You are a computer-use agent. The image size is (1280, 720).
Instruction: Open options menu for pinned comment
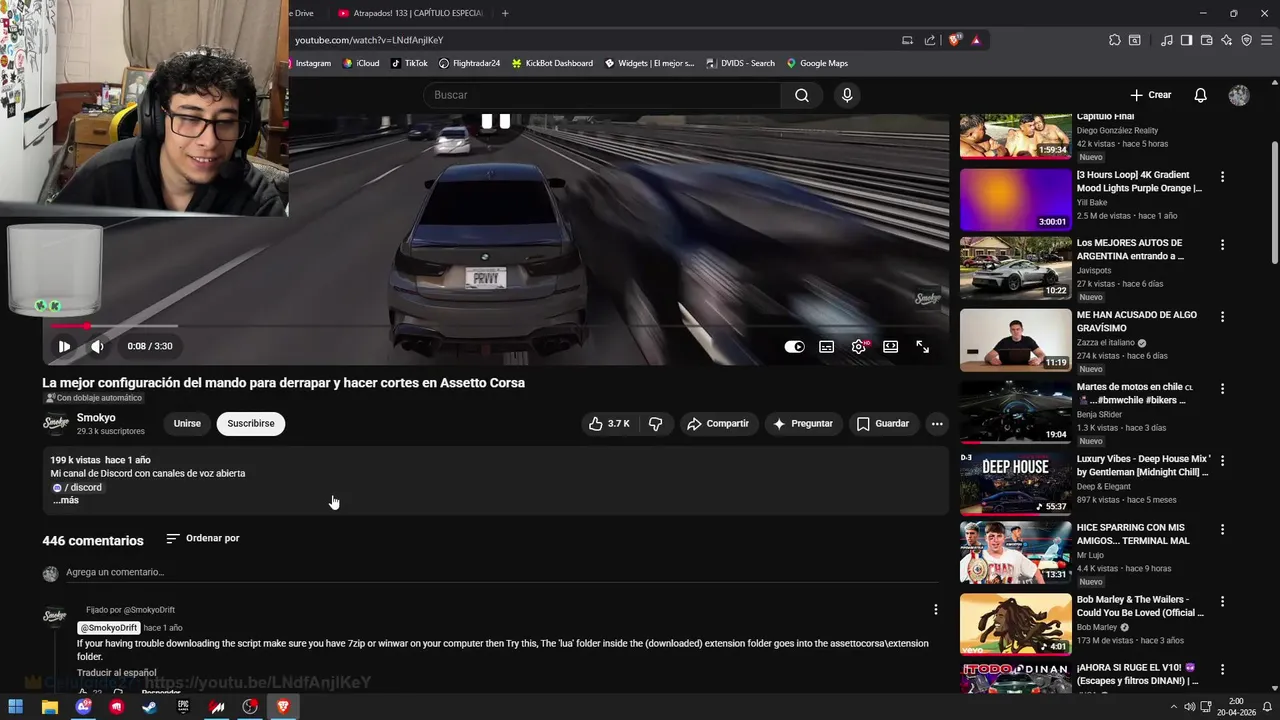[x=936, y=610]
